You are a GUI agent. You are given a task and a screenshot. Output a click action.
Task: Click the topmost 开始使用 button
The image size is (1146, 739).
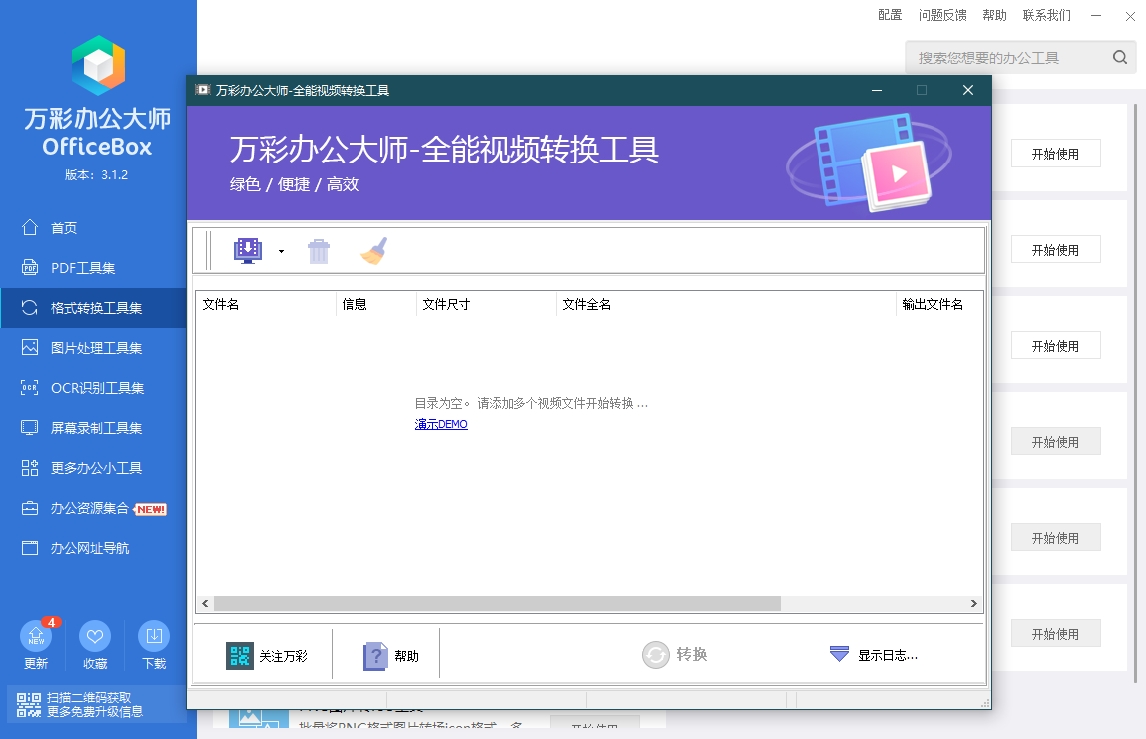1055,154
